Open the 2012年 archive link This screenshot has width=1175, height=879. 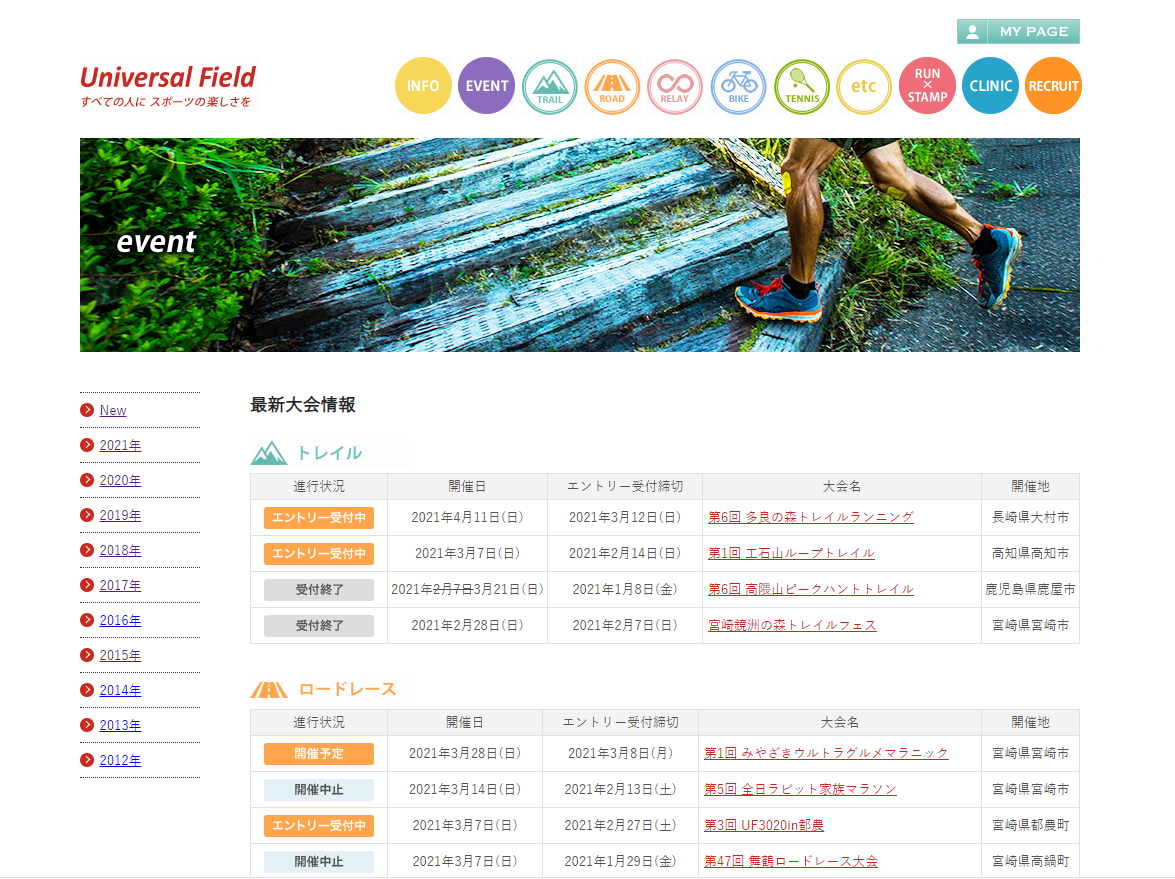tap(120, 760)
